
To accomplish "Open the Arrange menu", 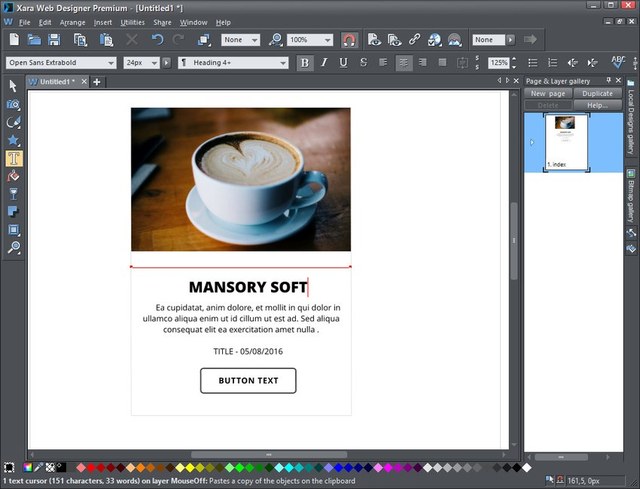I will pyautogui.click(x=72, y=22).
